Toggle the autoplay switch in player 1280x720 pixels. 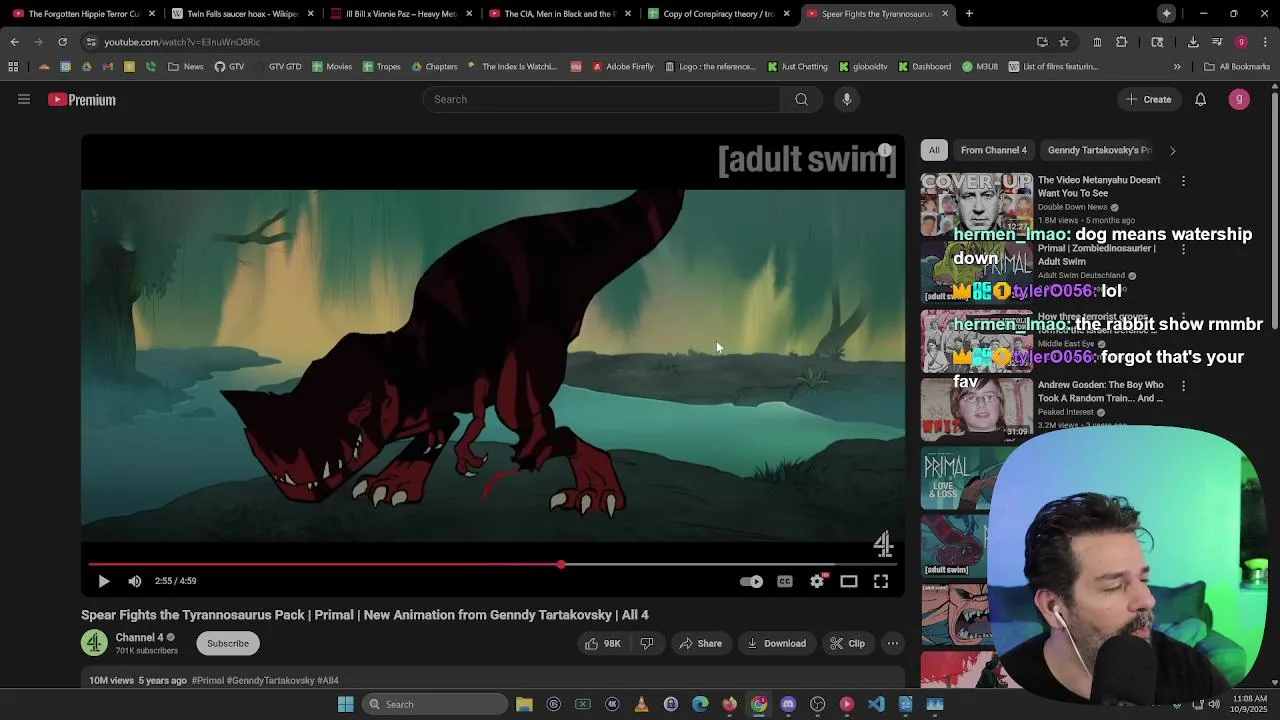click(x=751, y=581)
